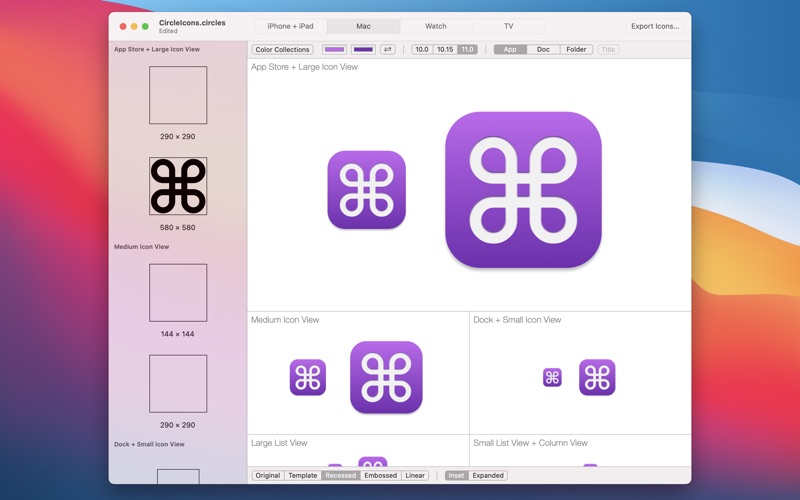Viewport: 800px width, 500px height.
Task: Choose the Doc icon type
Action: tap(543, 49)
